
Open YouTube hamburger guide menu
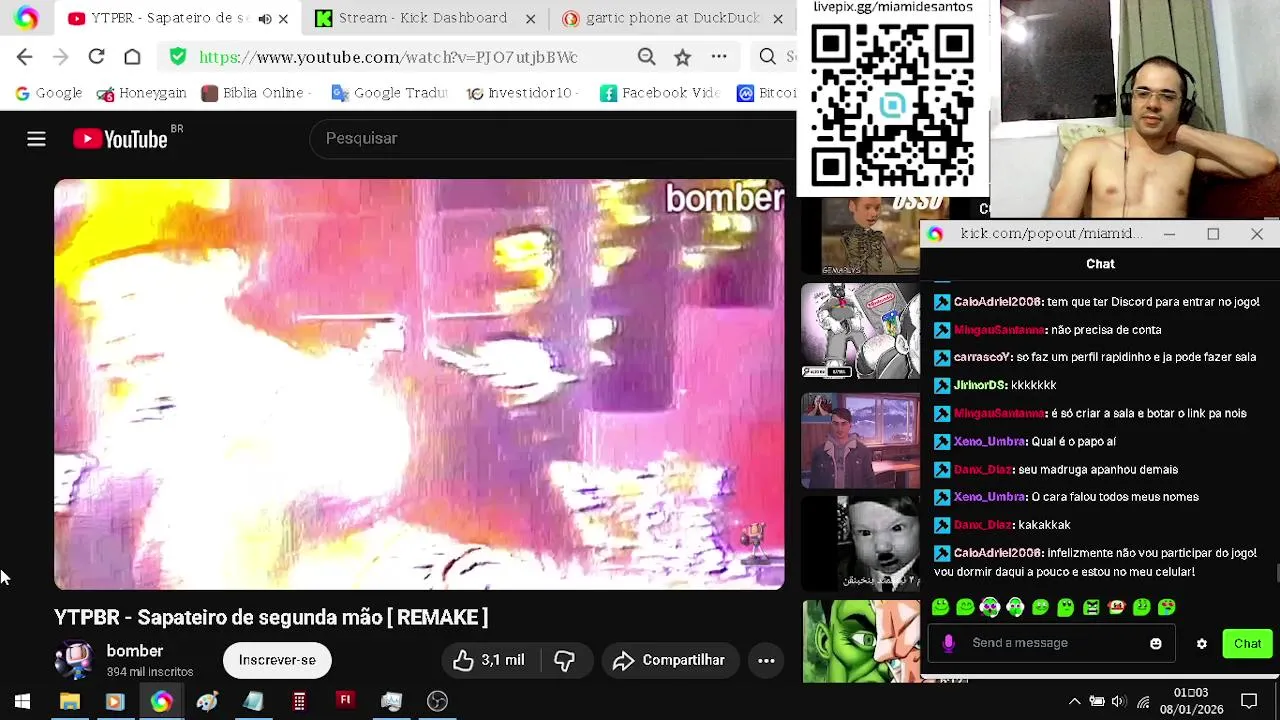pyautogui.click(x=36, y=139)
